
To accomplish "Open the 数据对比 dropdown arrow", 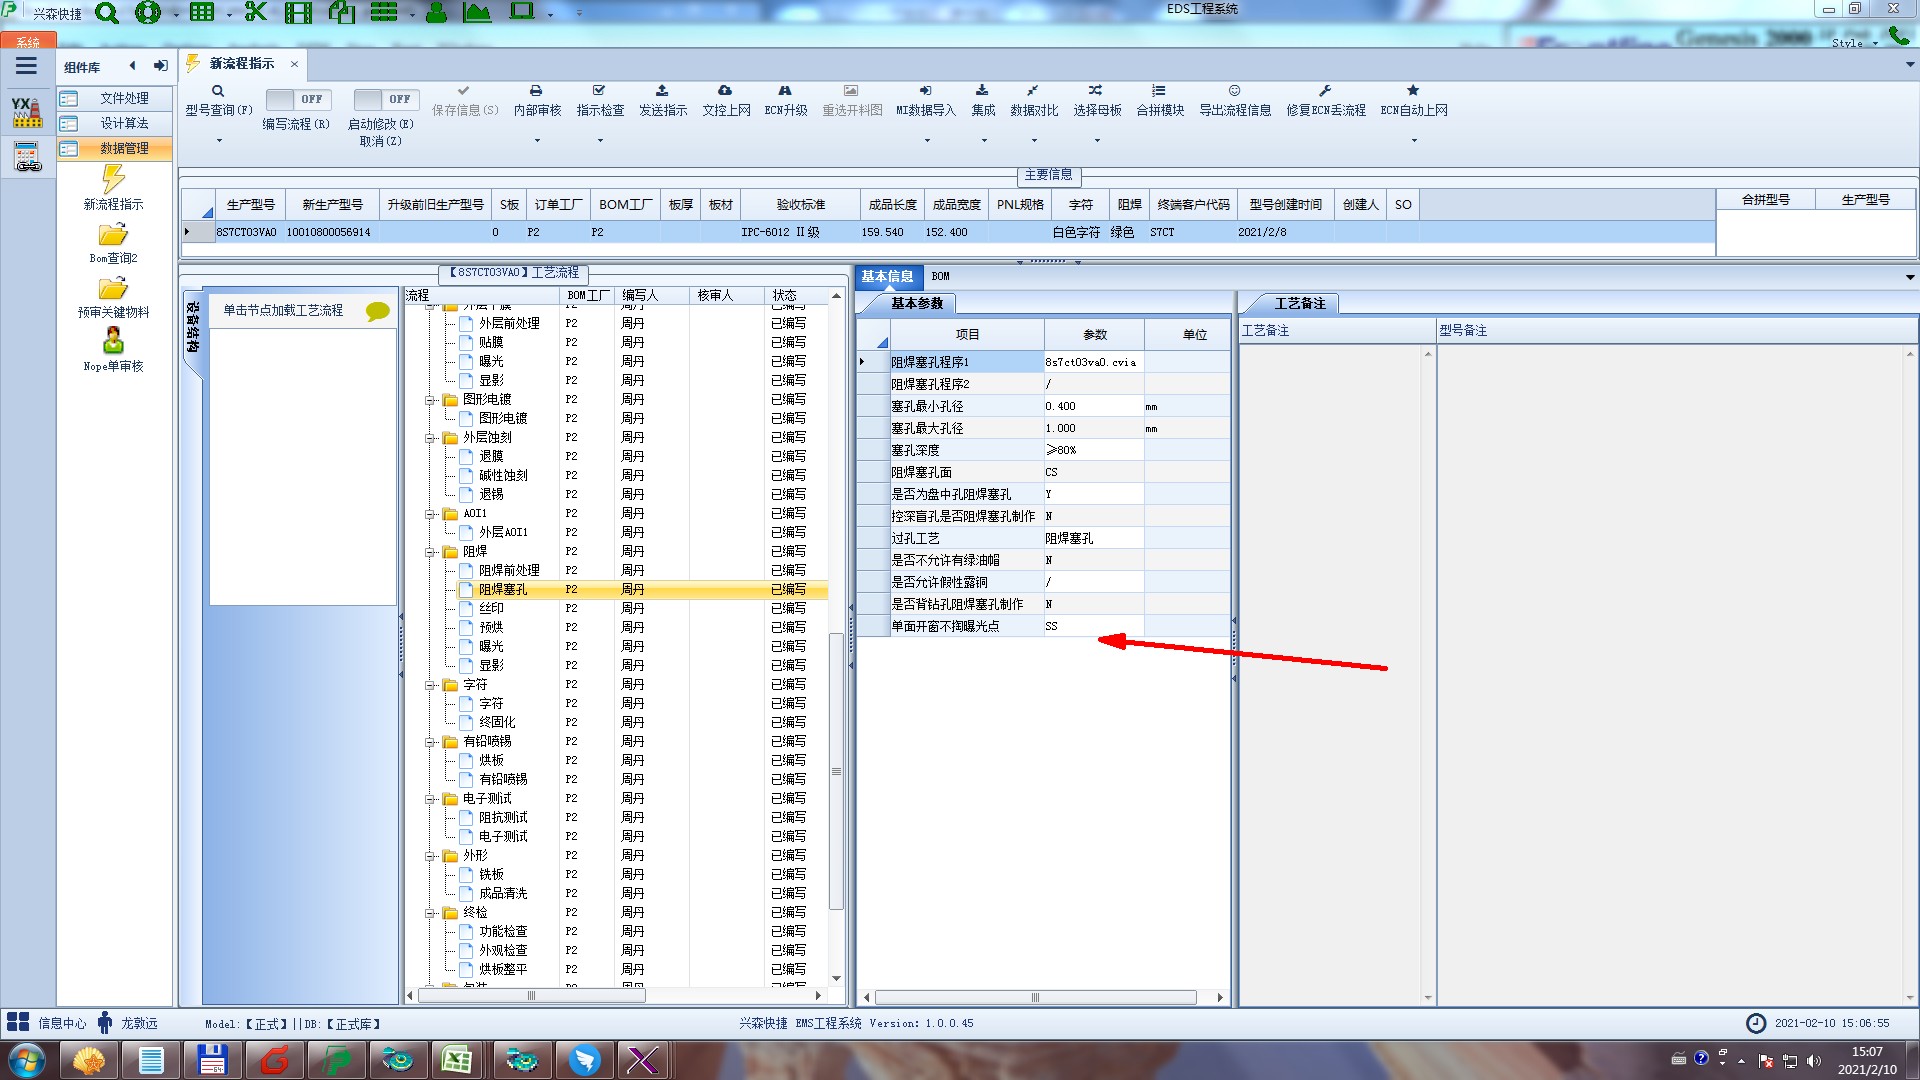I will tap(1033, 140).
